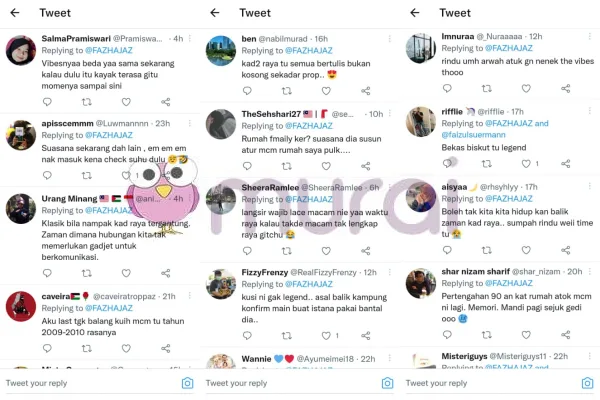Retweet SheeraRamlee's reply about langsir
Image resolution: width=600 pixels, height=400 pixels.
click(x=287, y=251)
